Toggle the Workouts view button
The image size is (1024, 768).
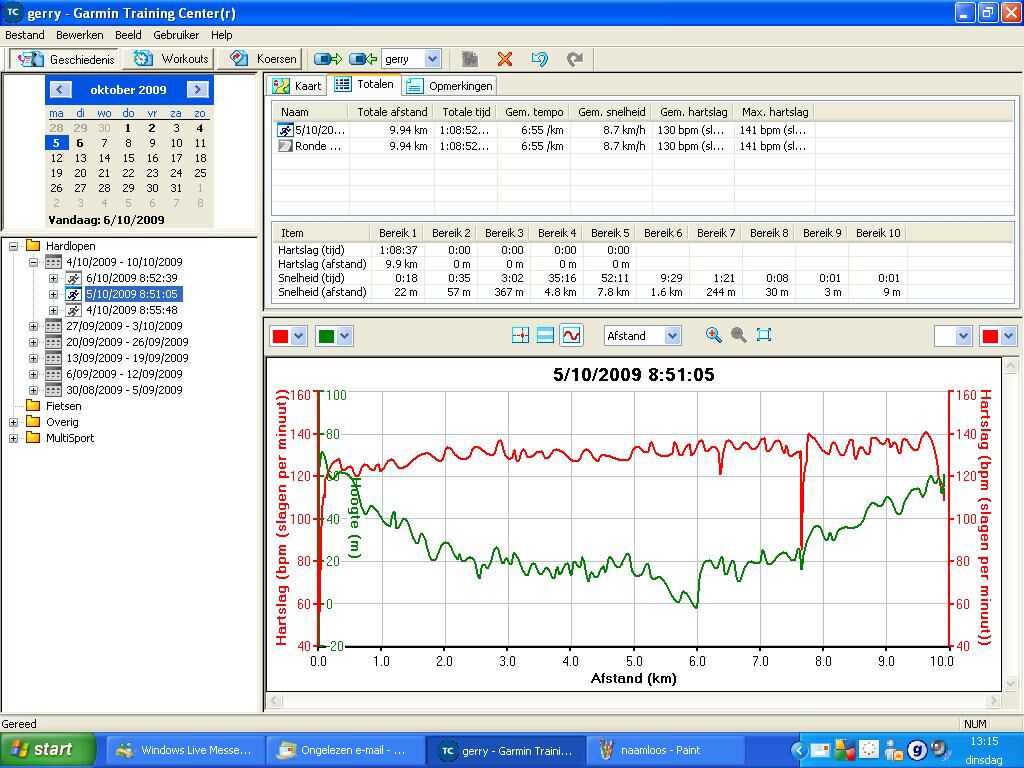(172, 59)
